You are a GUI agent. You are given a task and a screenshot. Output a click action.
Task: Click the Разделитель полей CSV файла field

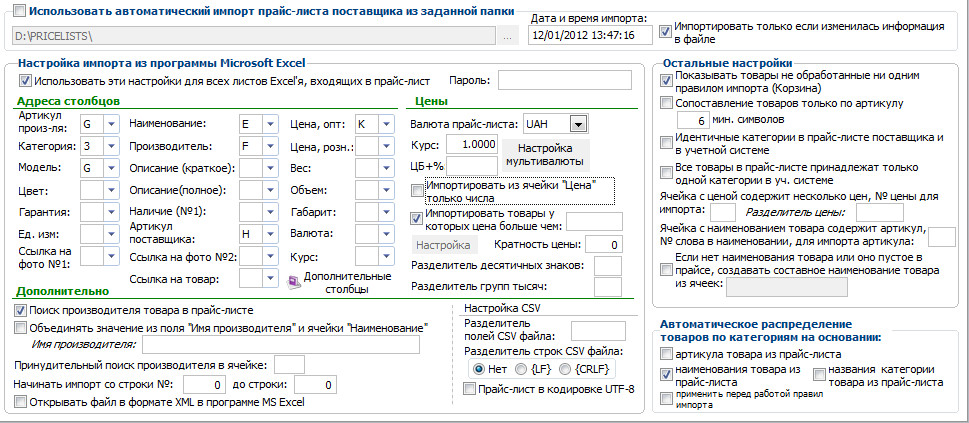[598, 331]
